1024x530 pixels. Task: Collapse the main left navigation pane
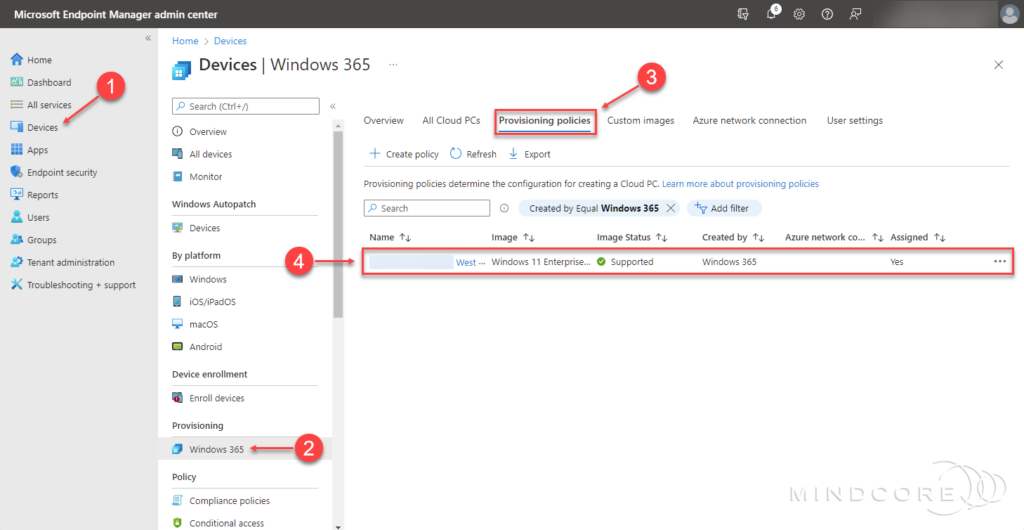pos(148,39)
